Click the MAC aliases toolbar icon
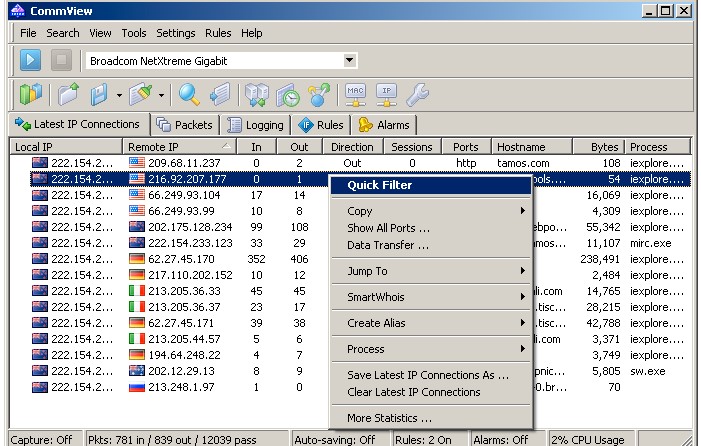This screenshot has width=701, height=446. click(x=355, y=95)
